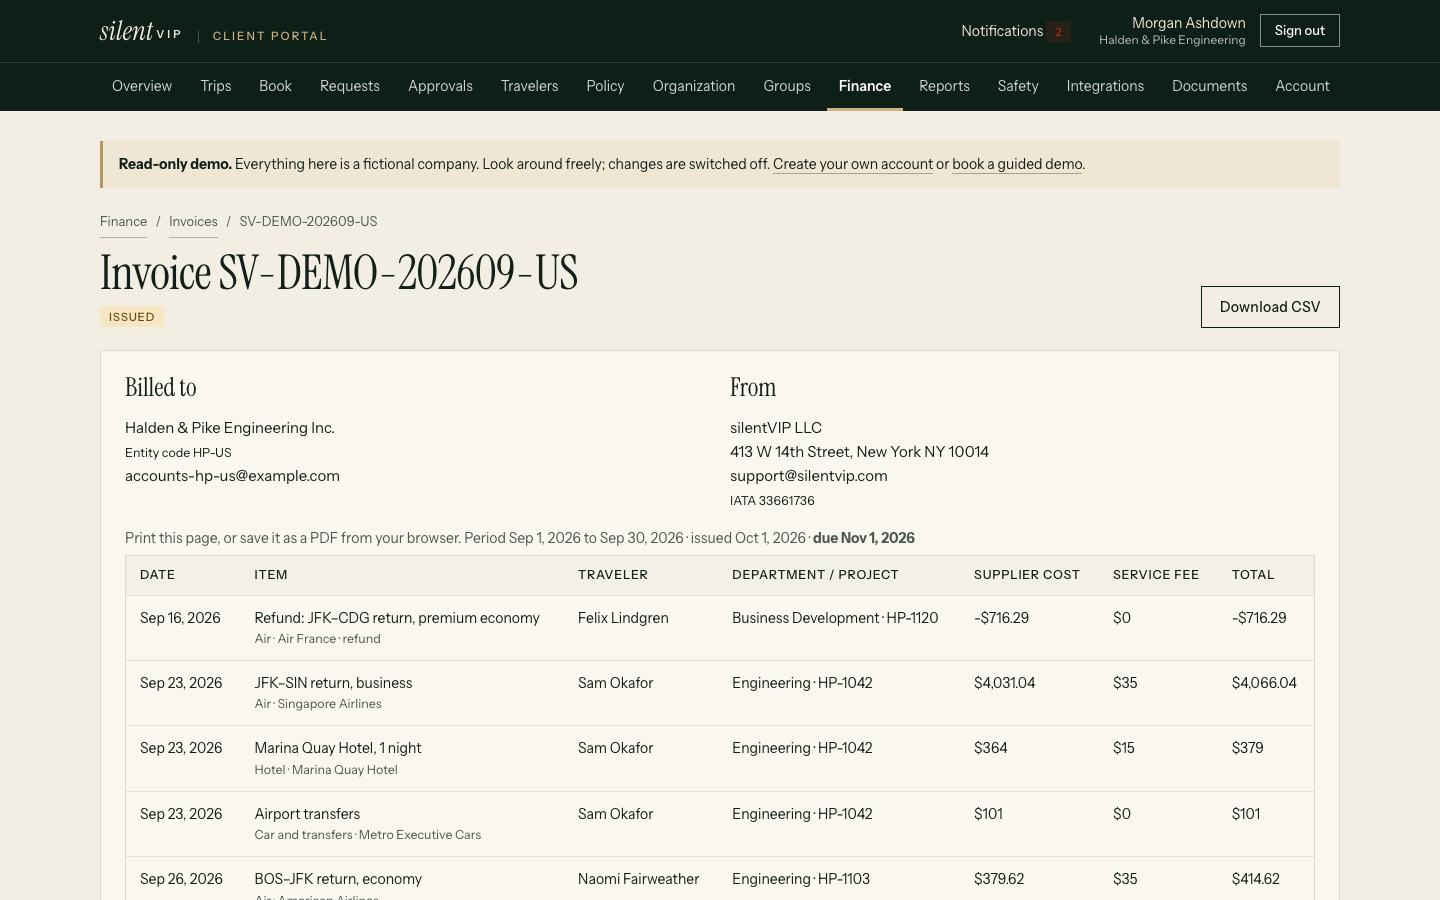Image resolution: width=1440 pixels, height=900 pixels.
Task: Switch to the Book tab
Action: coord(275,86)
